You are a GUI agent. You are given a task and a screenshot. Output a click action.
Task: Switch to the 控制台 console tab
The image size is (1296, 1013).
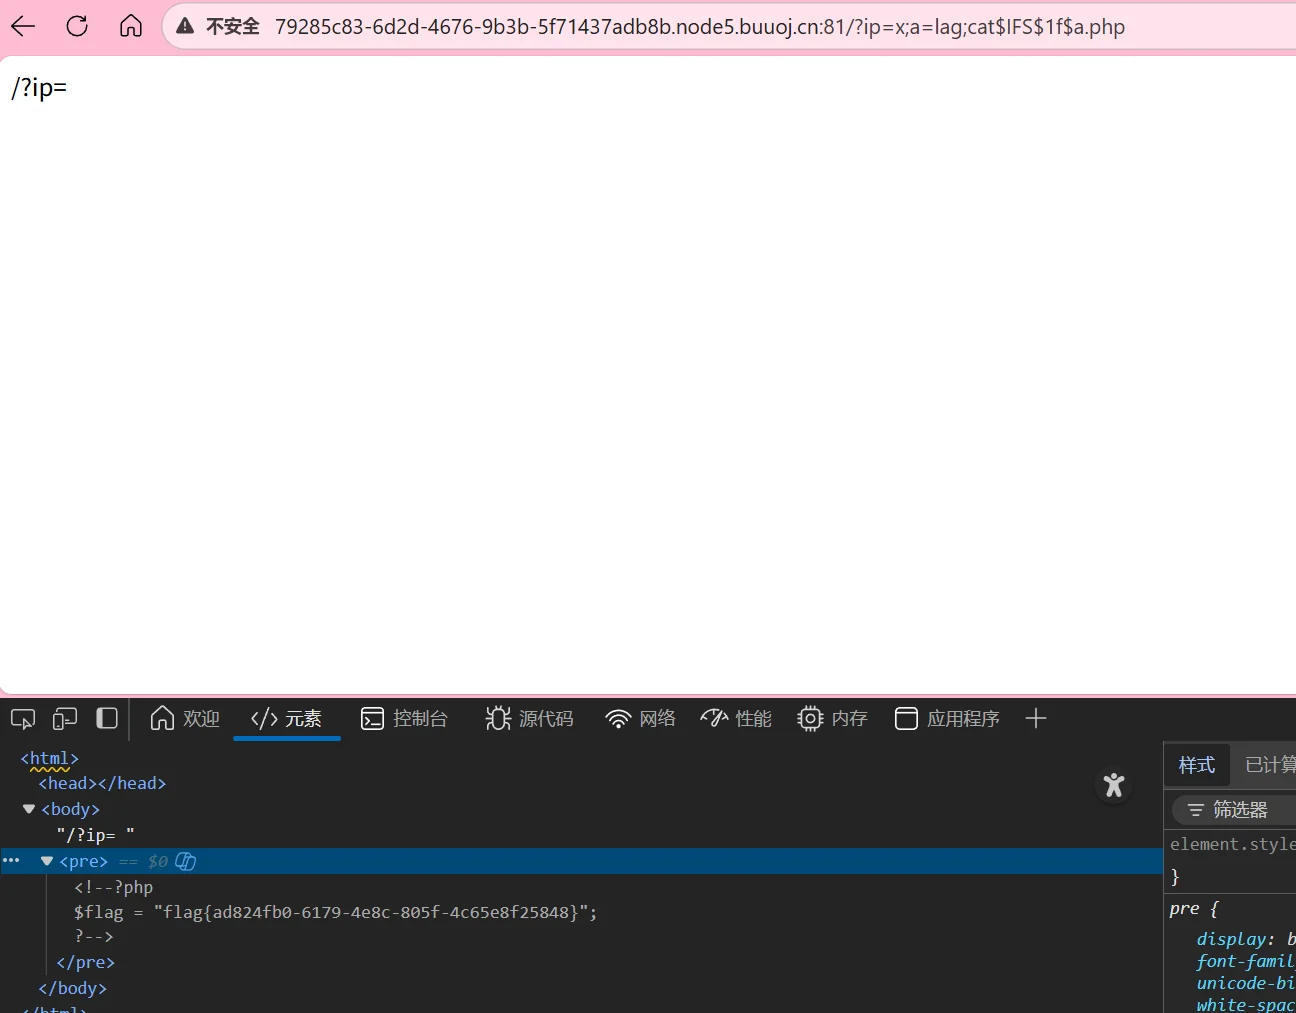point(405,719)
